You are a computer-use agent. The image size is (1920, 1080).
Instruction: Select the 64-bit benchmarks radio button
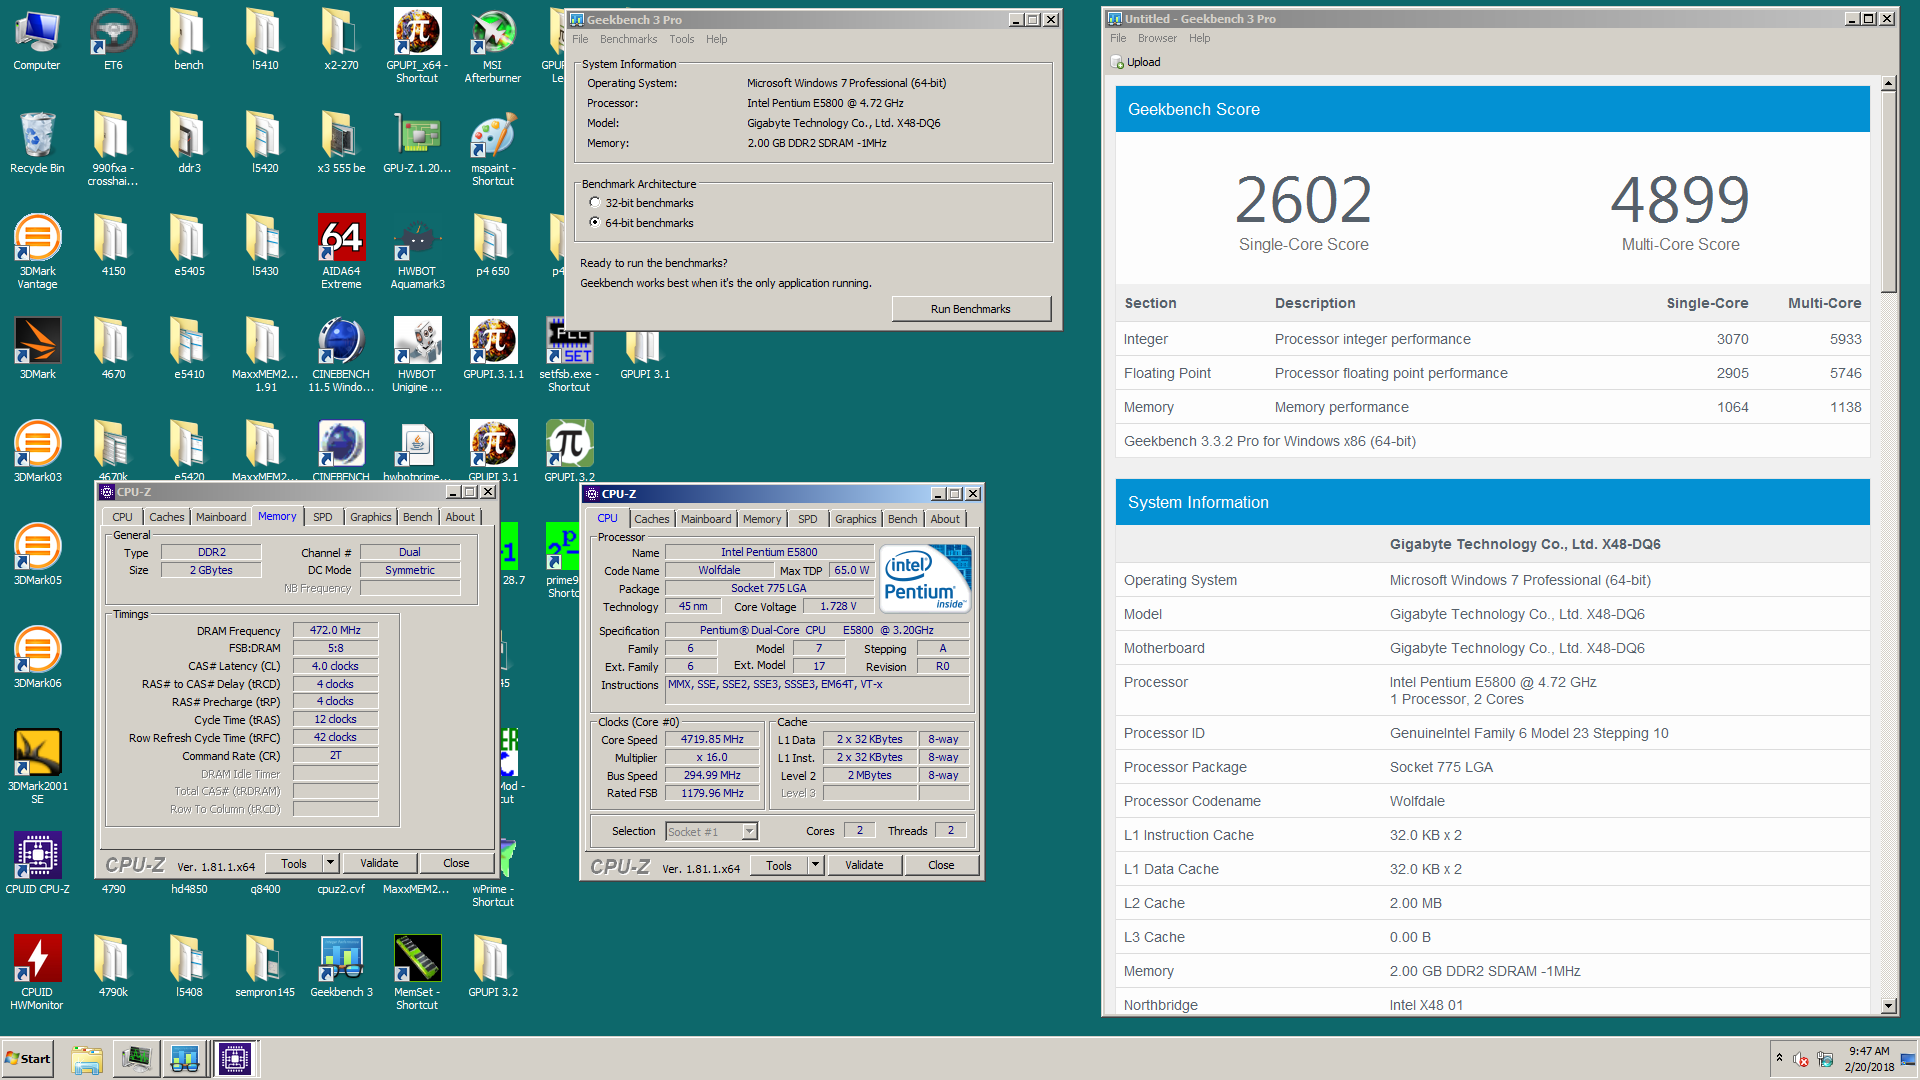click(595, 223)
